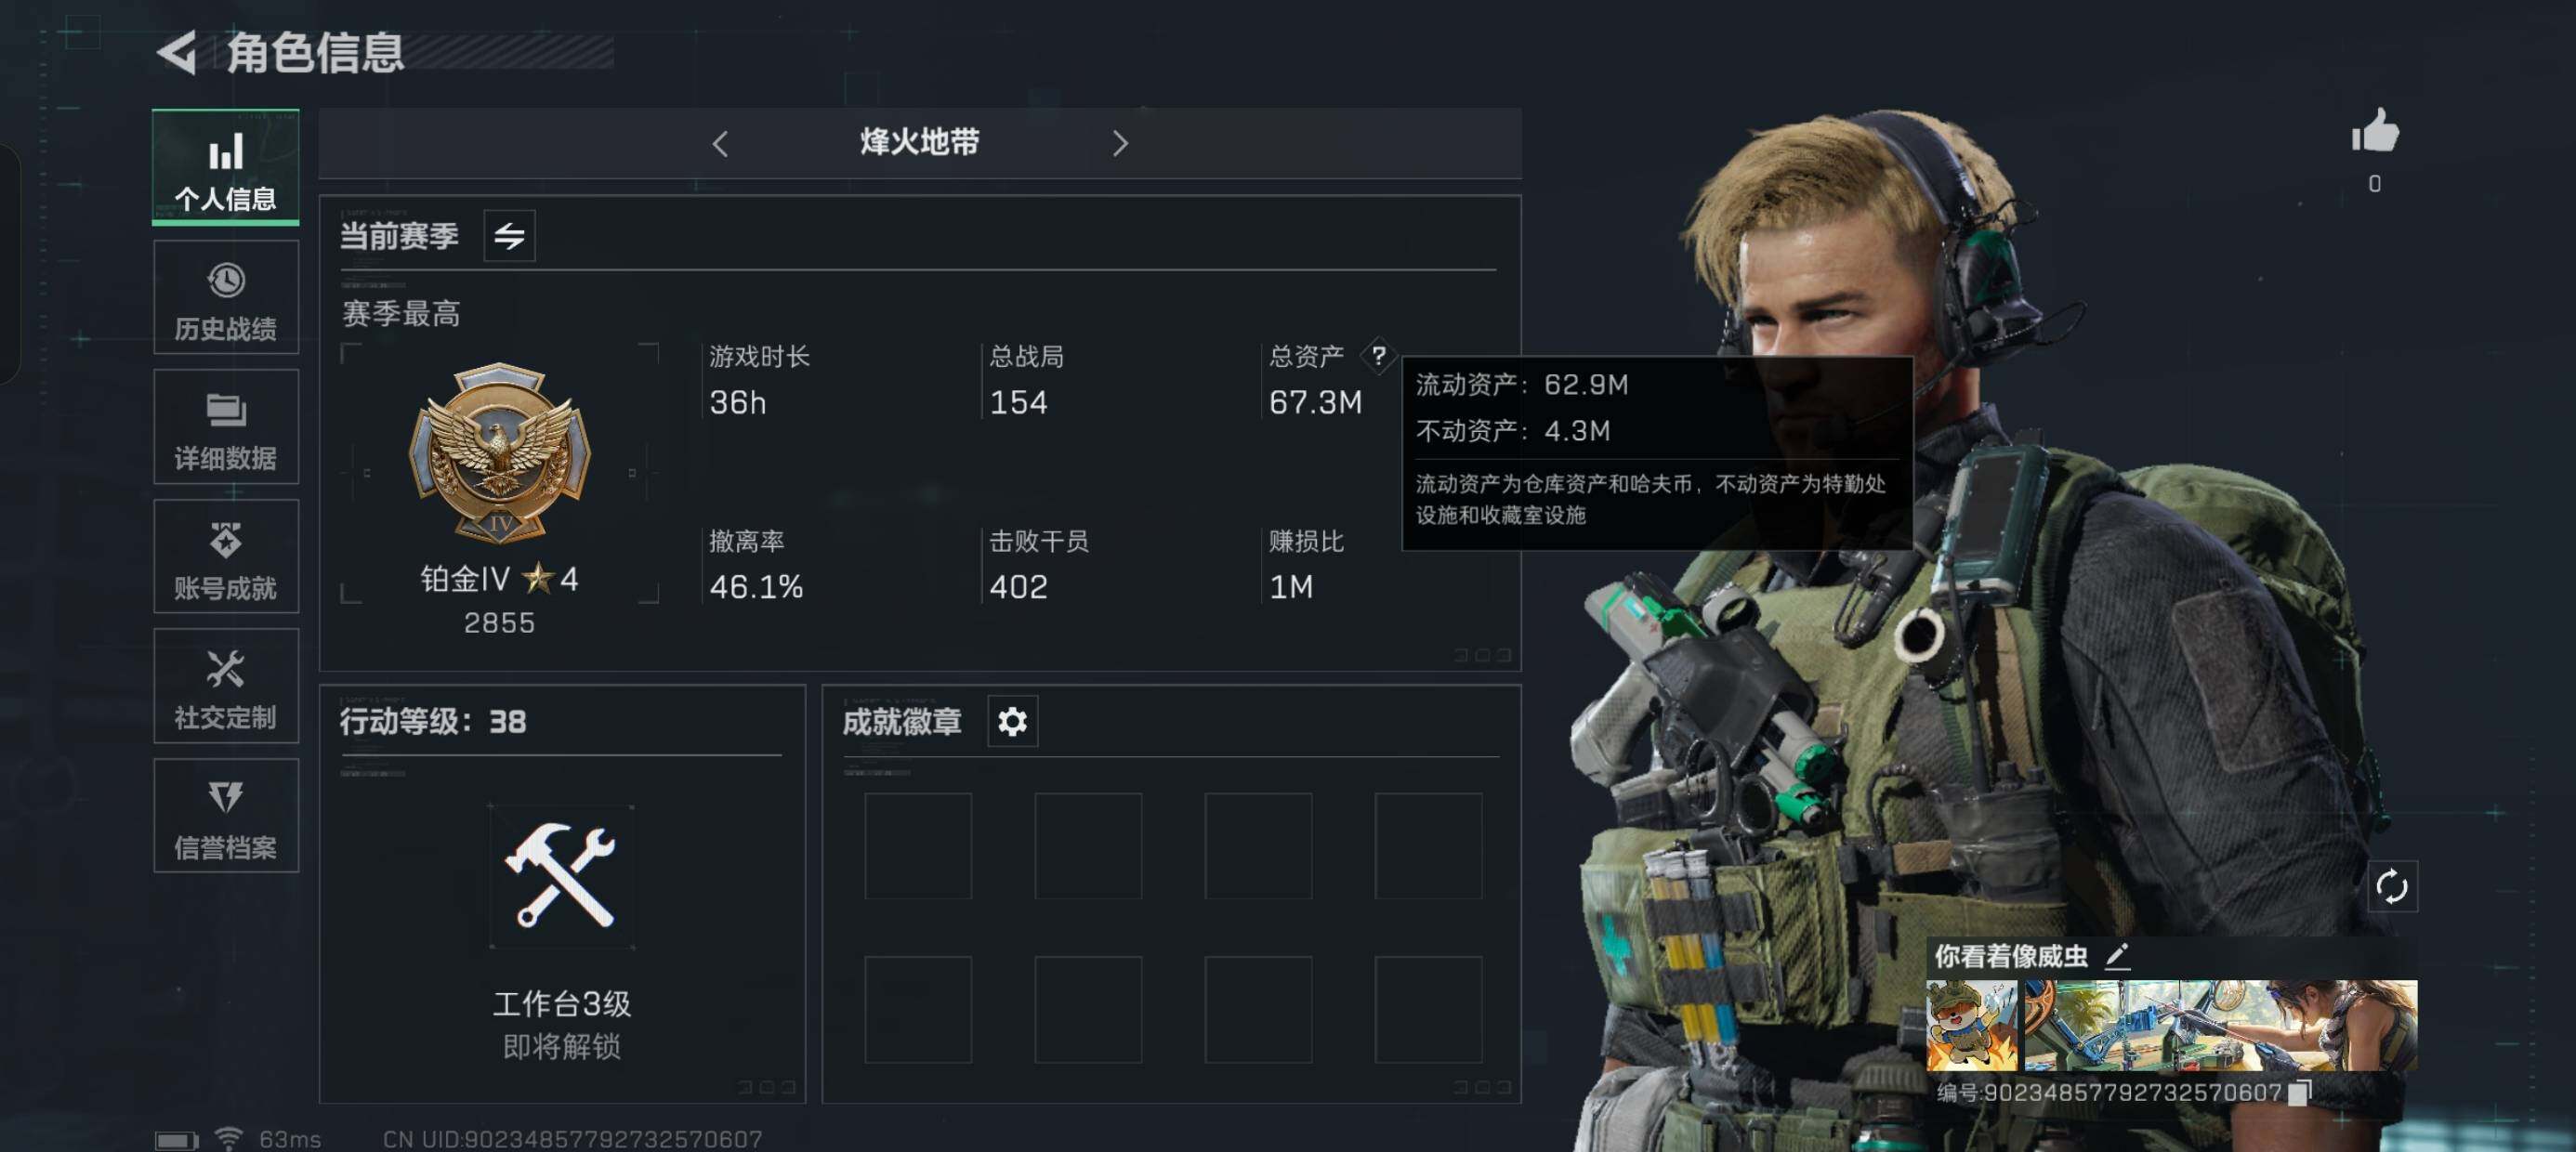Switch to 个人信息 tab

226,167
